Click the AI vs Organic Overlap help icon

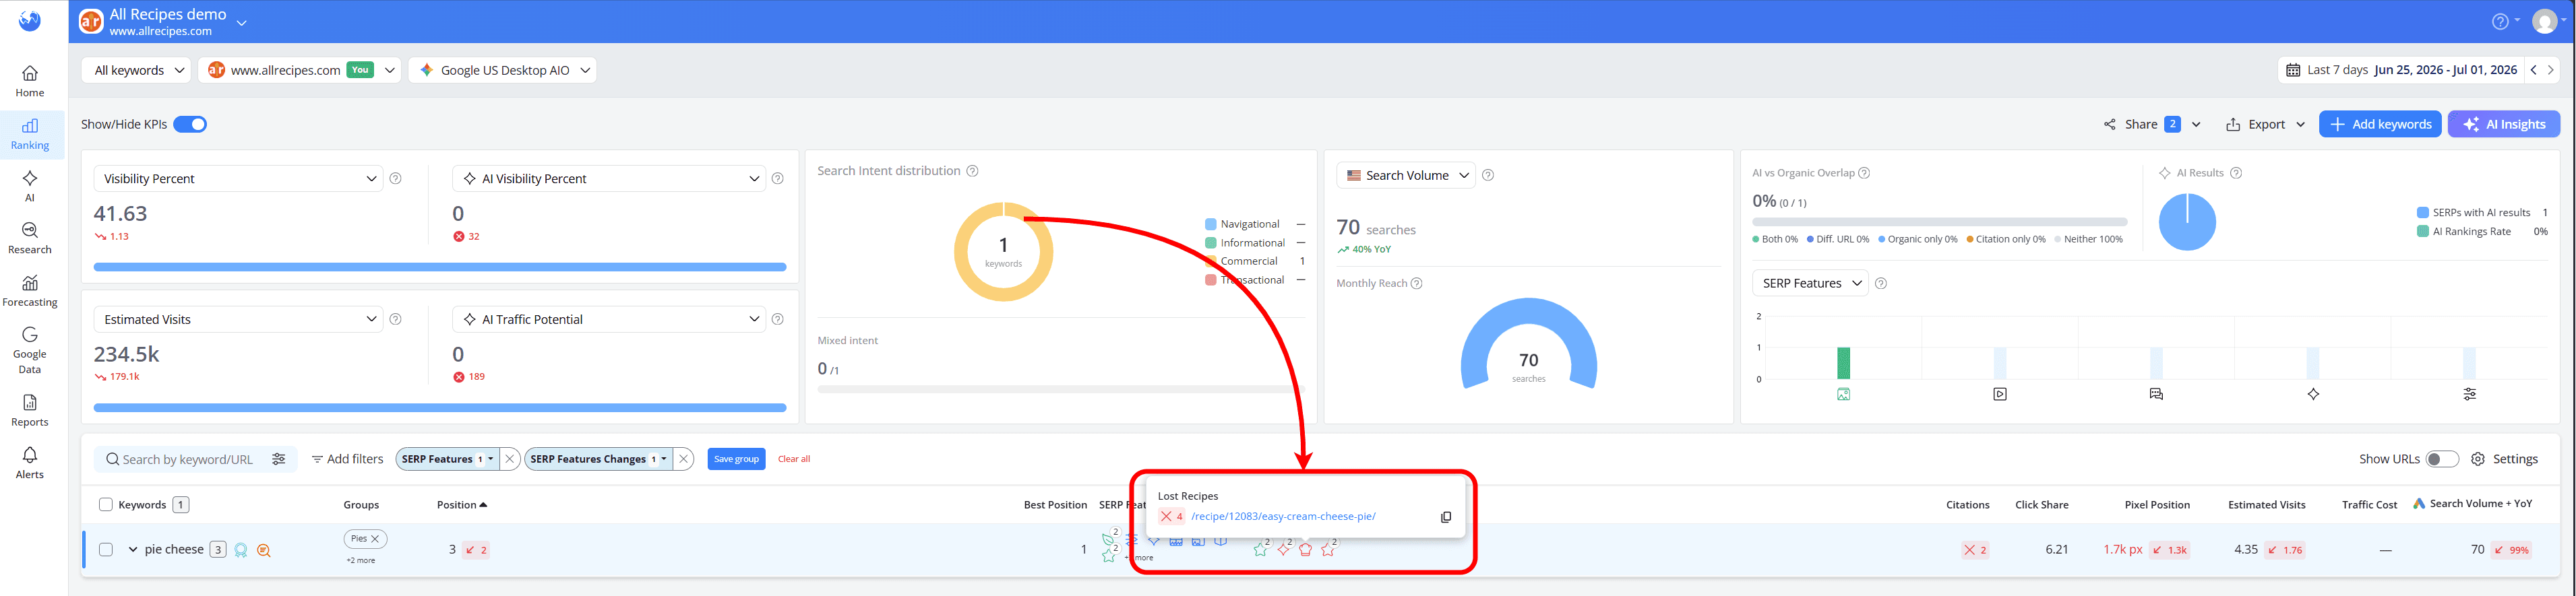tap(1864, 173)
